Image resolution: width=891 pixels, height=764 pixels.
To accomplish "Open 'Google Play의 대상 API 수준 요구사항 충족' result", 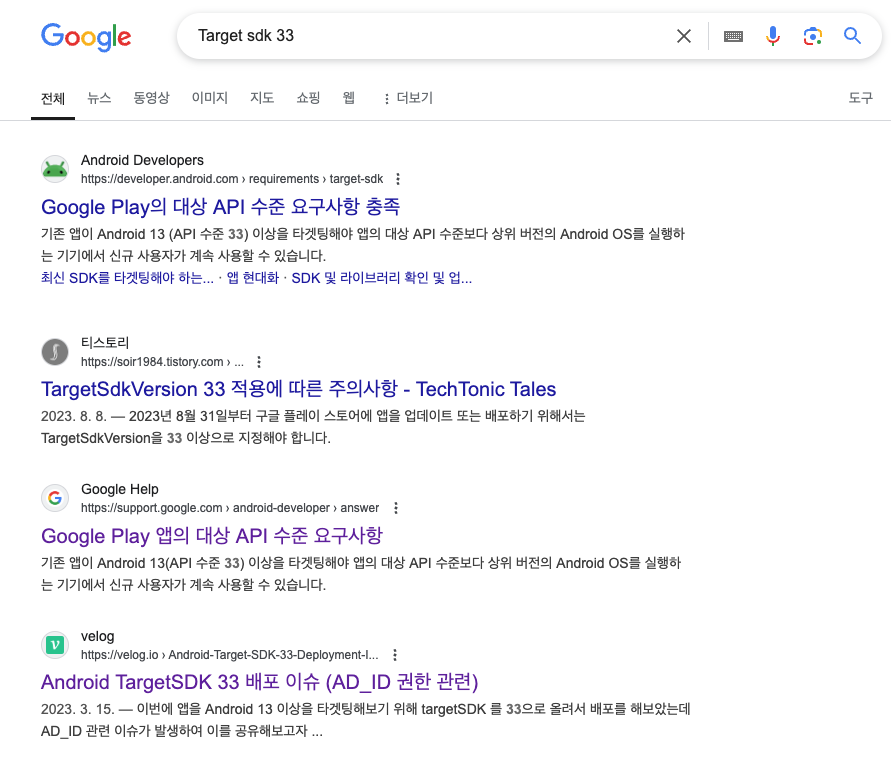I will click(x=220, y=206).
